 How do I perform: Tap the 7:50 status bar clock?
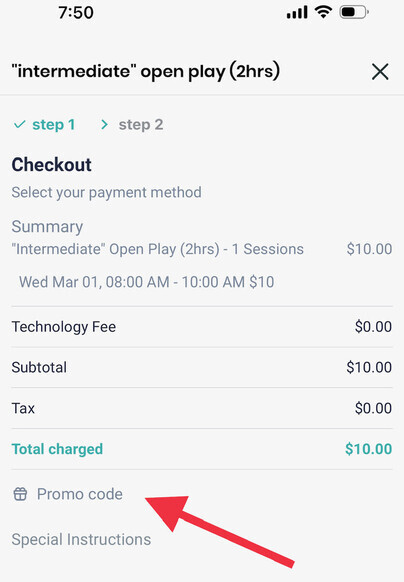tap(76, 13)
